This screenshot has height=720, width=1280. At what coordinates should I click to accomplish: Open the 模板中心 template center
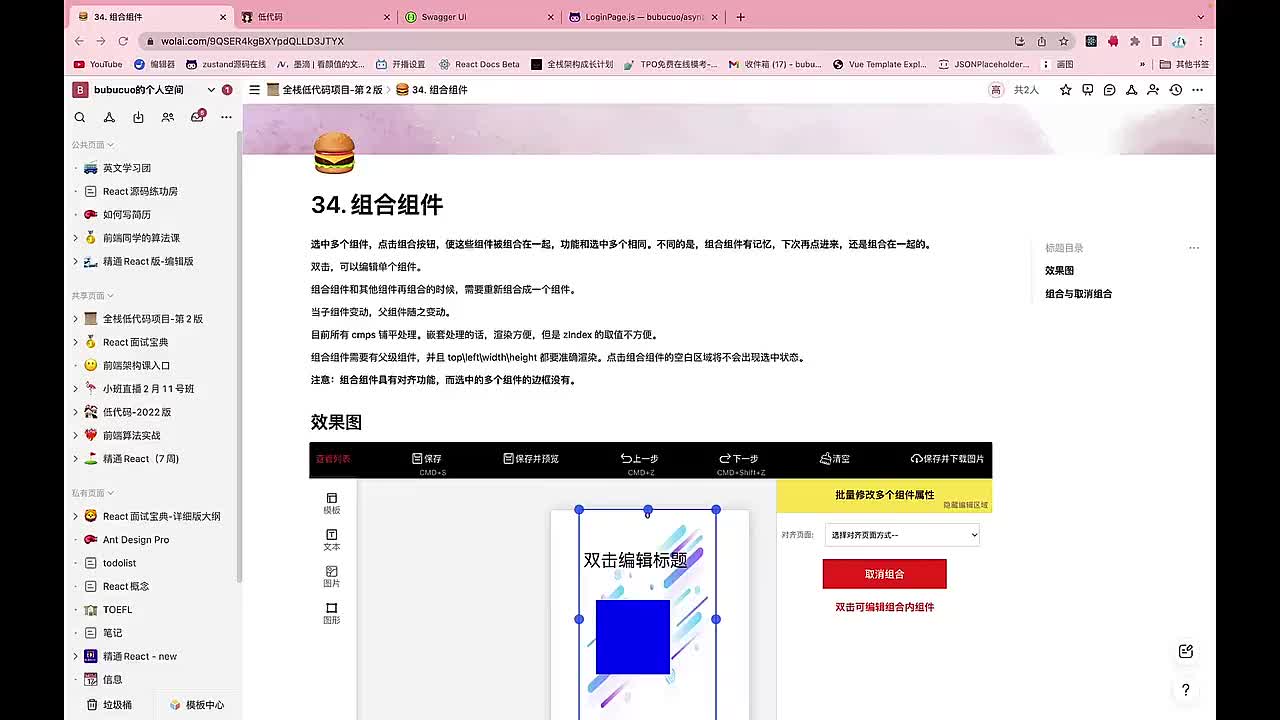tap(196, 705)
